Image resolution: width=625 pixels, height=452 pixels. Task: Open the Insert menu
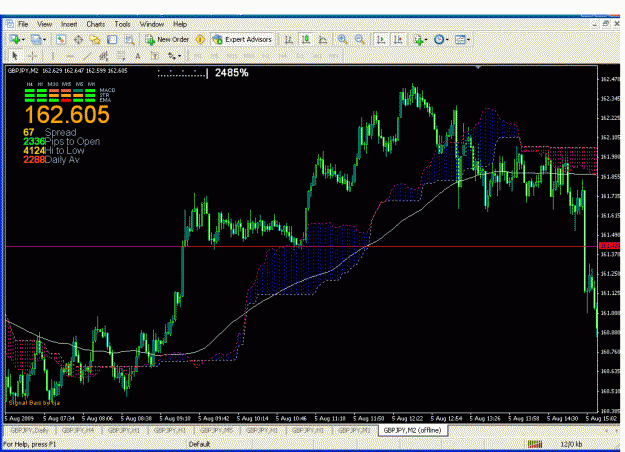click(69, 24)
